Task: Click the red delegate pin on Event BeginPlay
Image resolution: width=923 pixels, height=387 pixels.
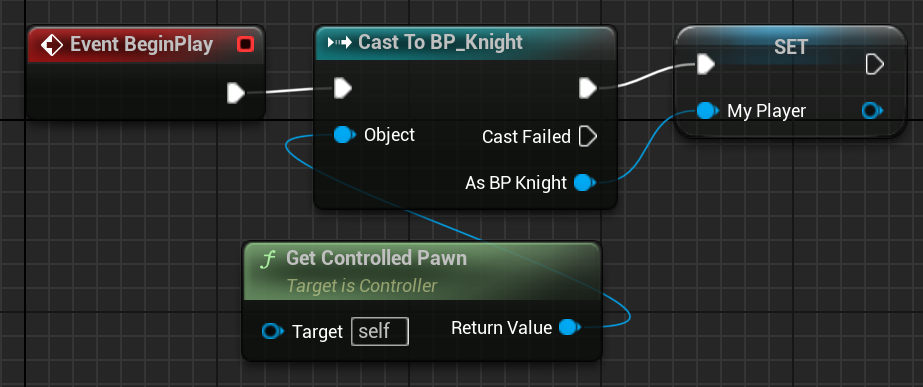Action: coord(245,44)
